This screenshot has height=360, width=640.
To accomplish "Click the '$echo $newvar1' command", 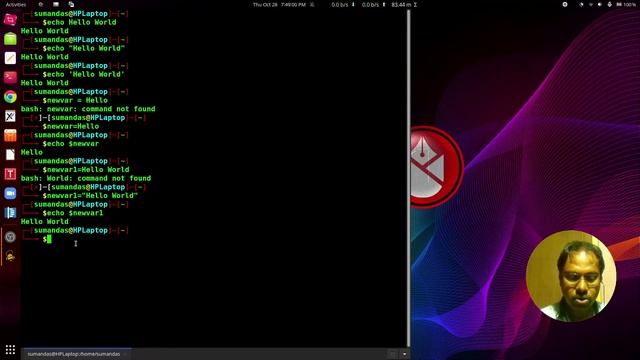I will tap(73, 213).
